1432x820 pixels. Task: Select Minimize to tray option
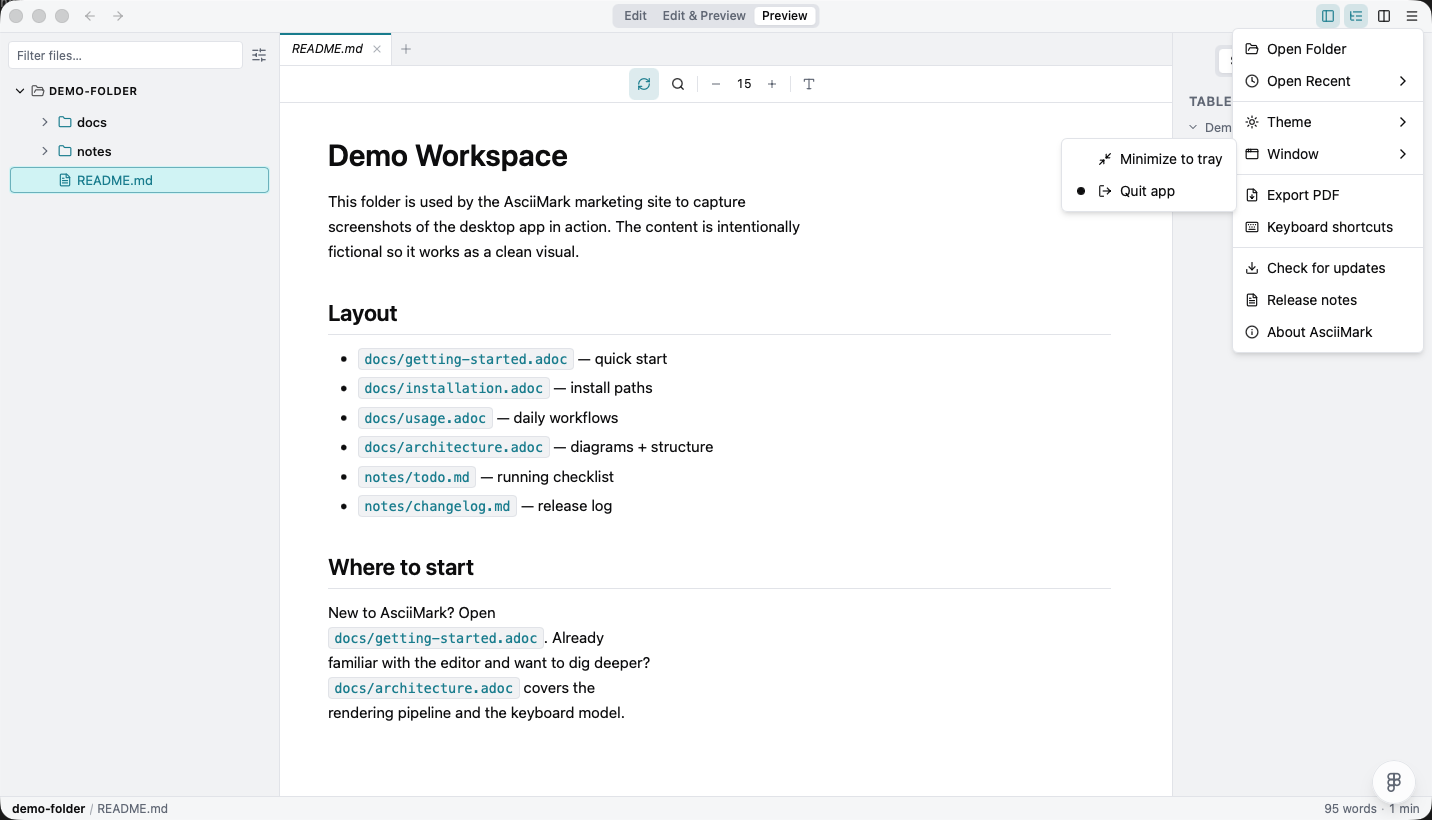[x=1149, y=159]
